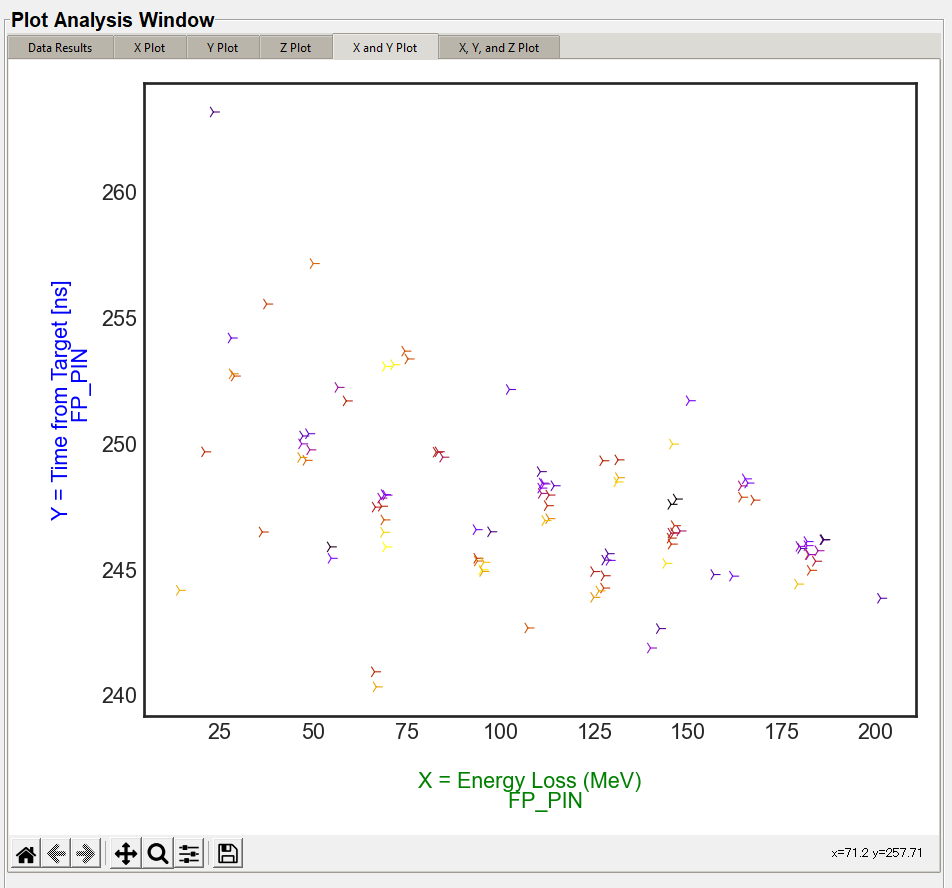Go forward to next plot view

point(86,853)
